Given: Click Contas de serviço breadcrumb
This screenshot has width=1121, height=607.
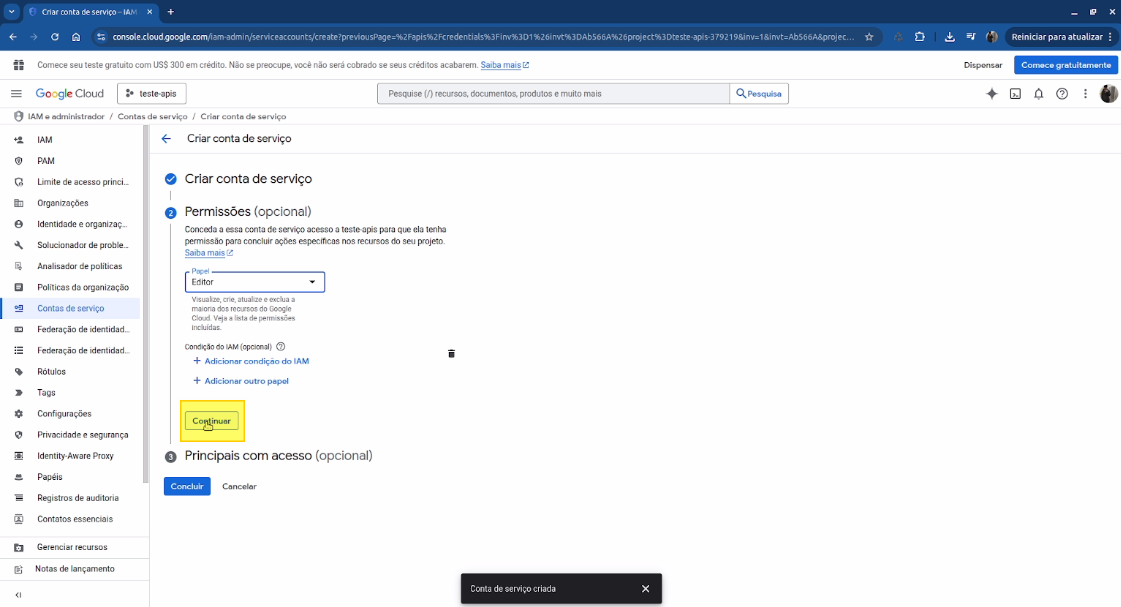Looking at the screenshot, I should (x=152, y=117).
